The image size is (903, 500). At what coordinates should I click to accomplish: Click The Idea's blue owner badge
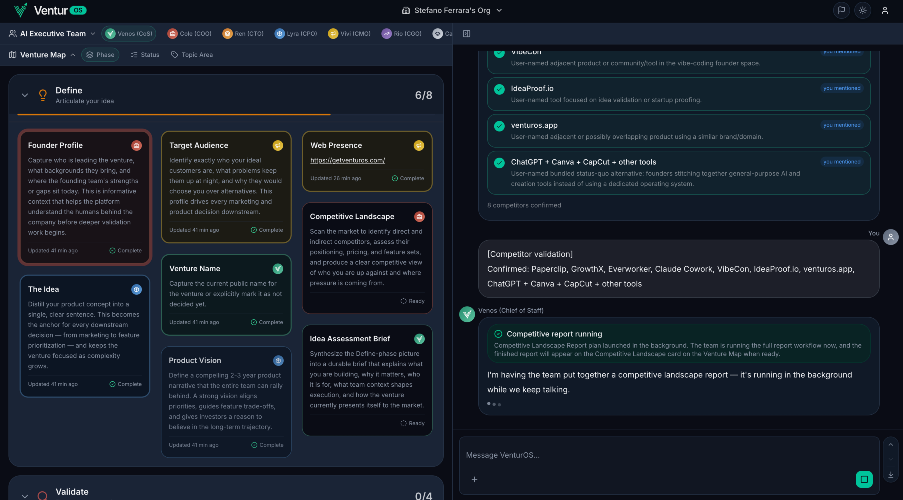136,289
